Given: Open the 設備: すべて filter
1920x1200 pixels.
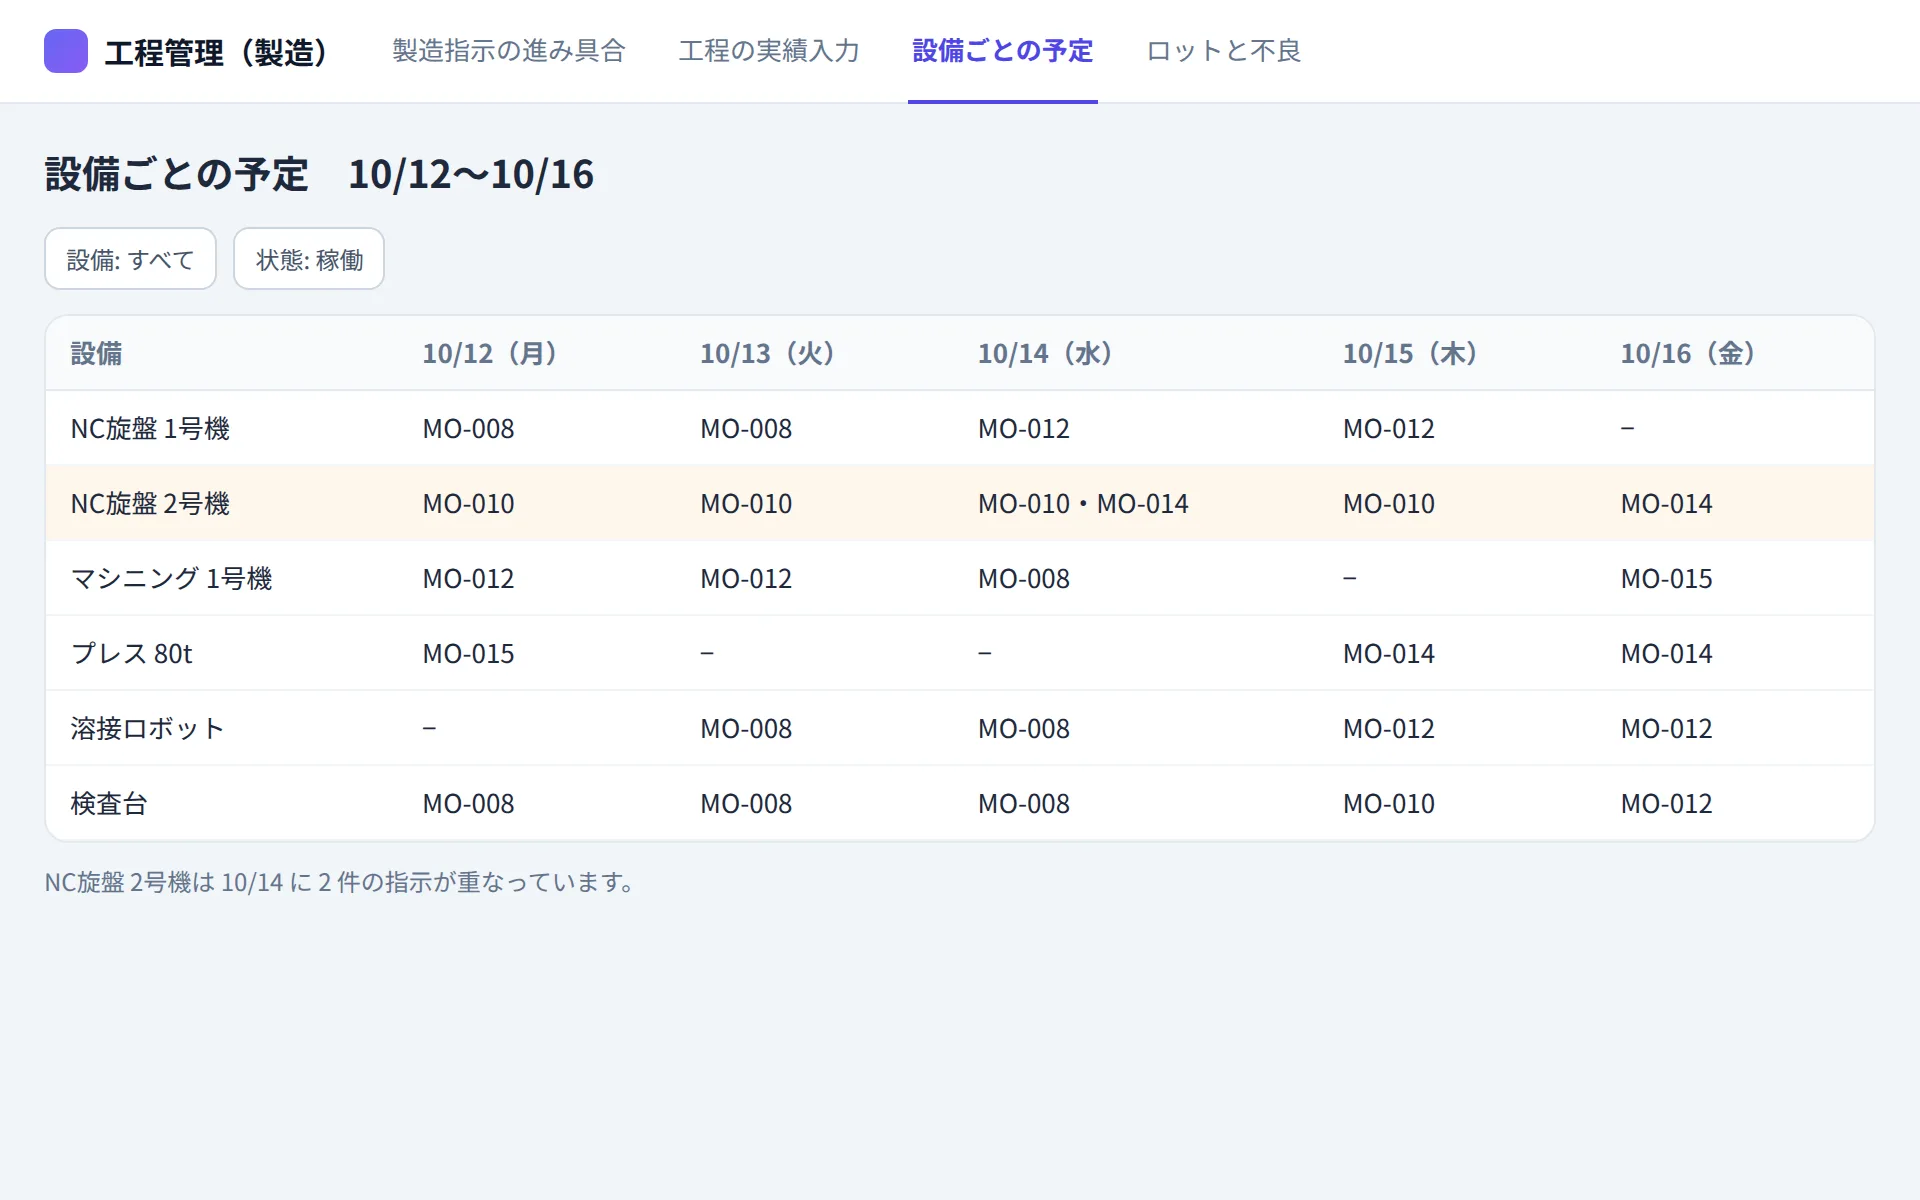Looking at the screenshot, I should coord(130,259).
